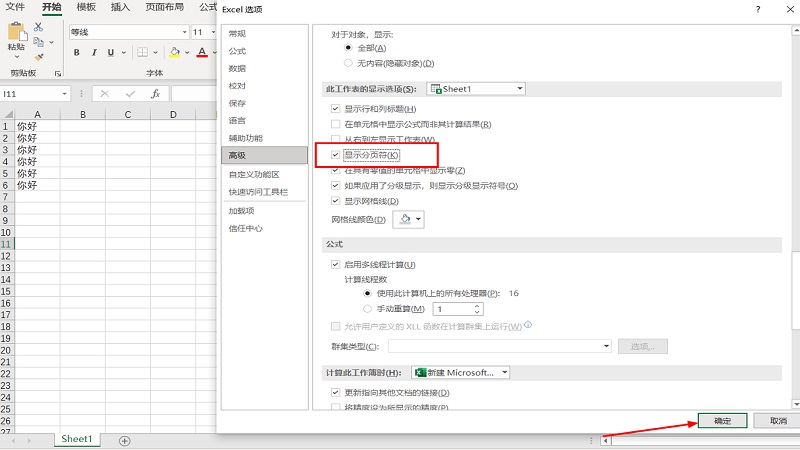The image size is (800, 450).
Task: Select the Format Painter brush icon
Action: [39, 57]
